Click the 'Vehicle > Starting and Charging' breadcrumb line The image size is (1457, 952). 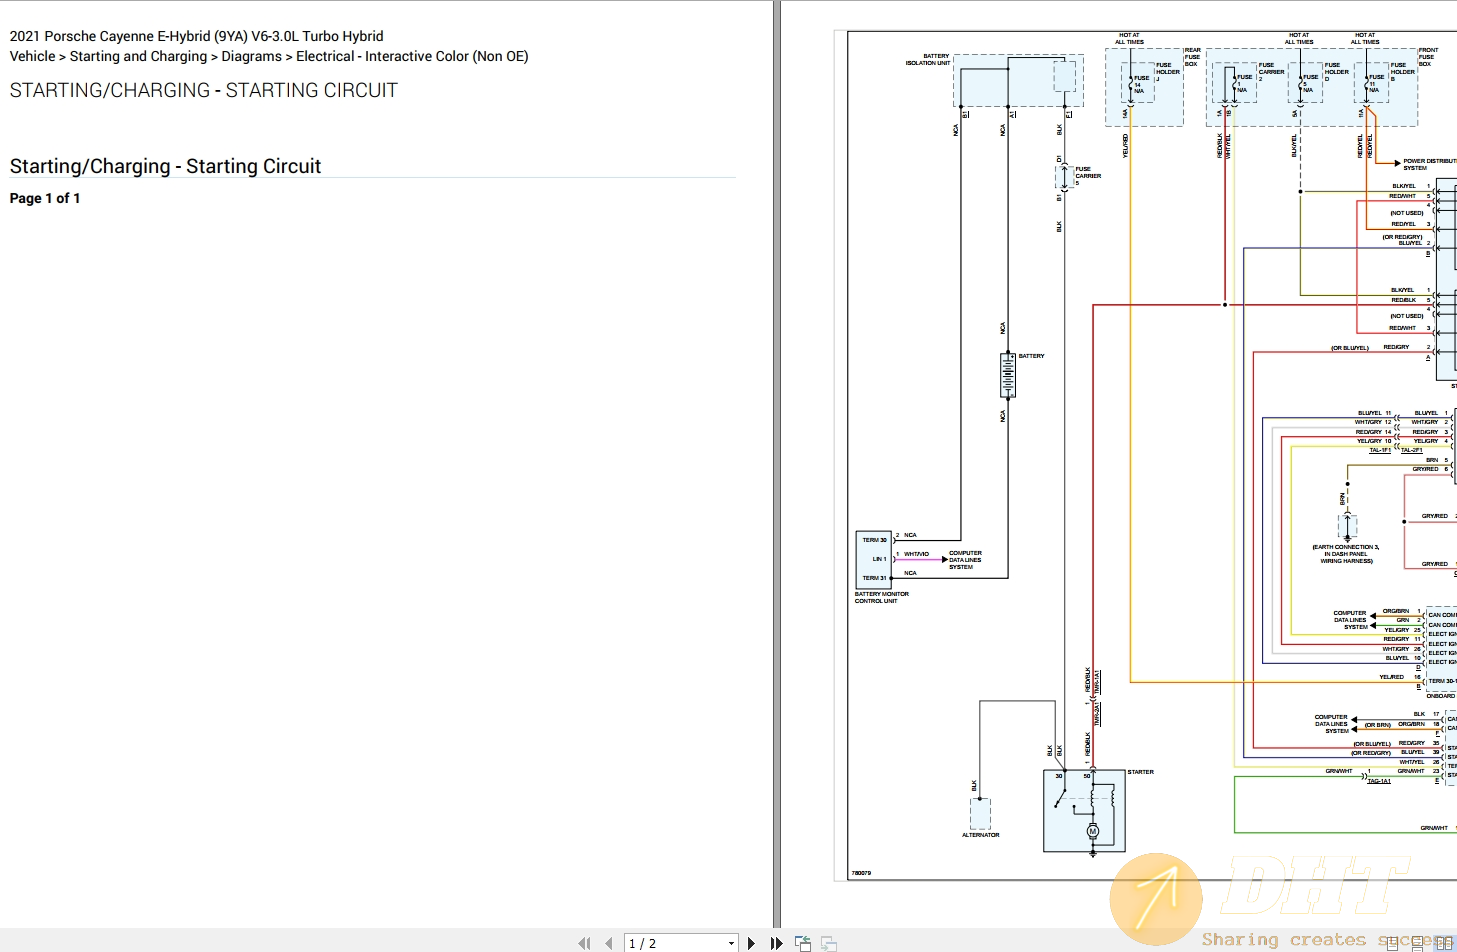[269, 56]
